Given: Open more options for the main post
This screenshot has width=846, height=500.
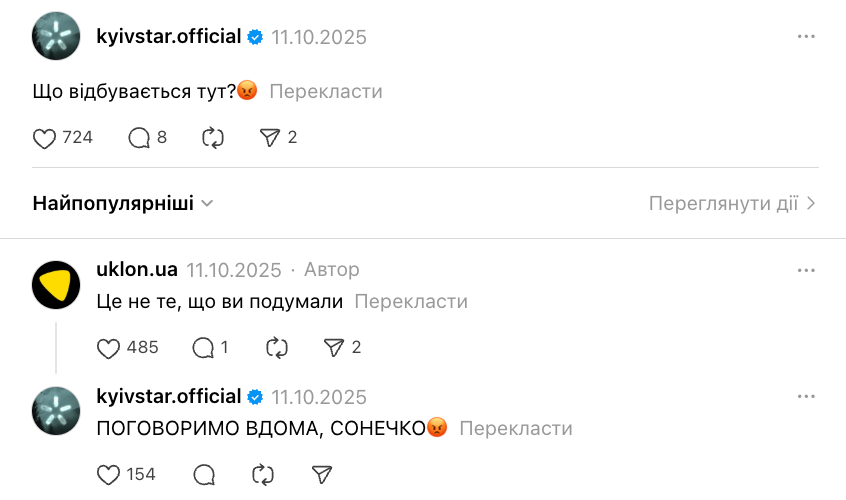Looking at the screenshot, I should (806, 37).
